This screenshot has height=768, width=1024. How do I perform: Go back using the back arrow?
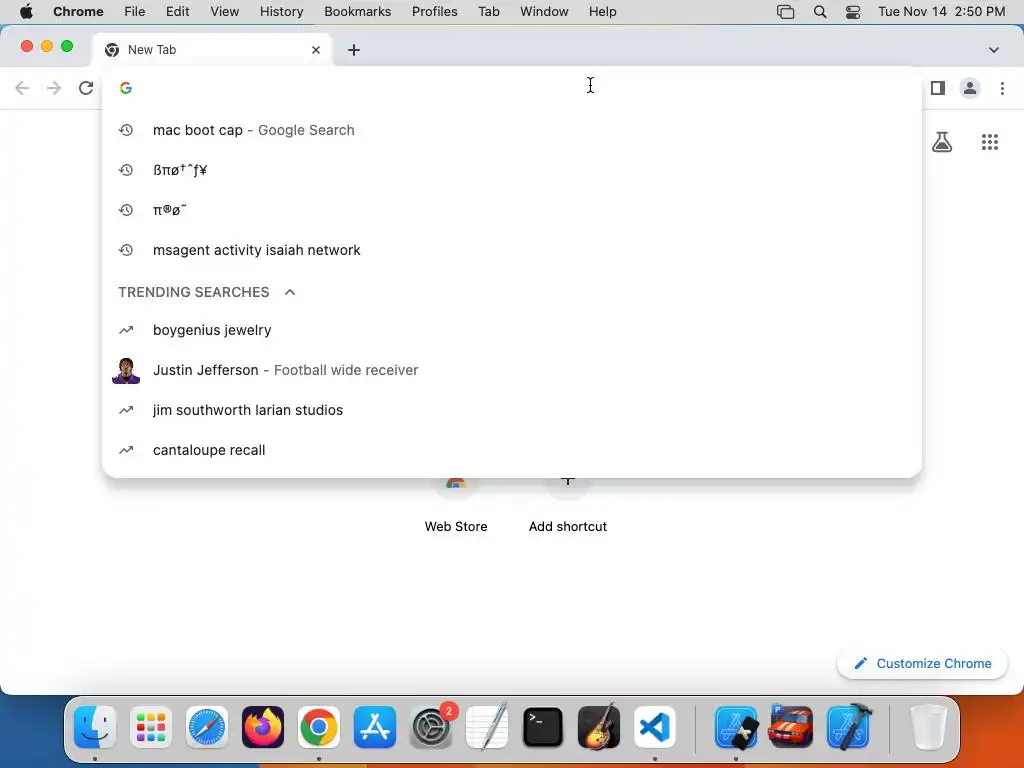[22, 88]
